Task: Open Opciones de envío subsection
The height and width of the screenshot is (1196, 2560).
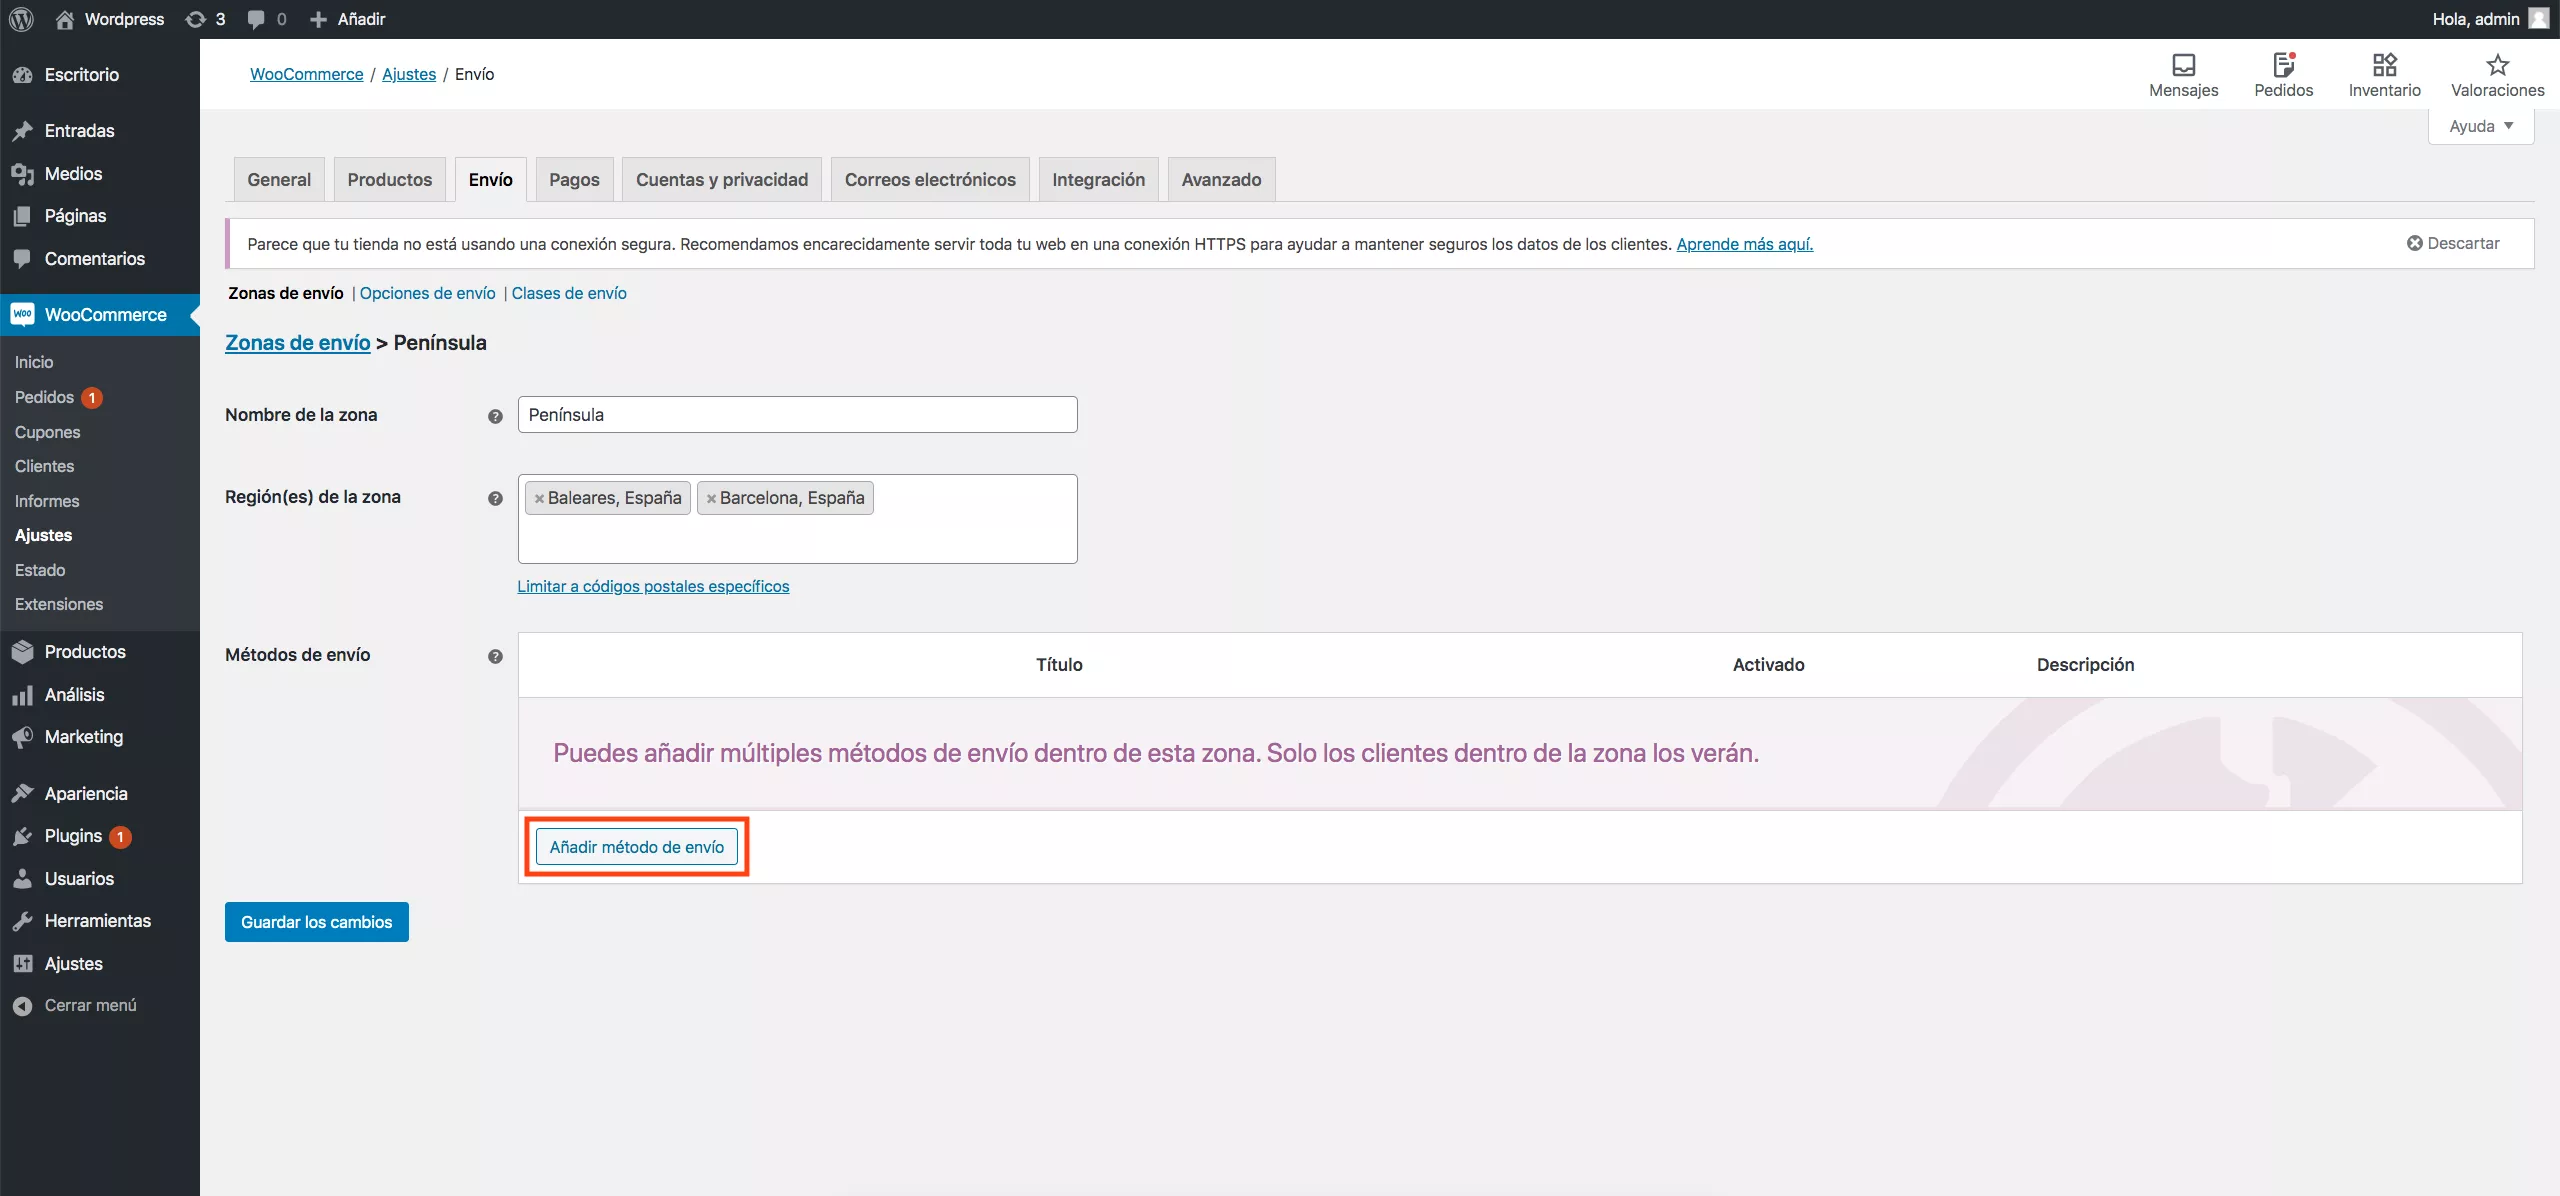Action: click(428, 293)
